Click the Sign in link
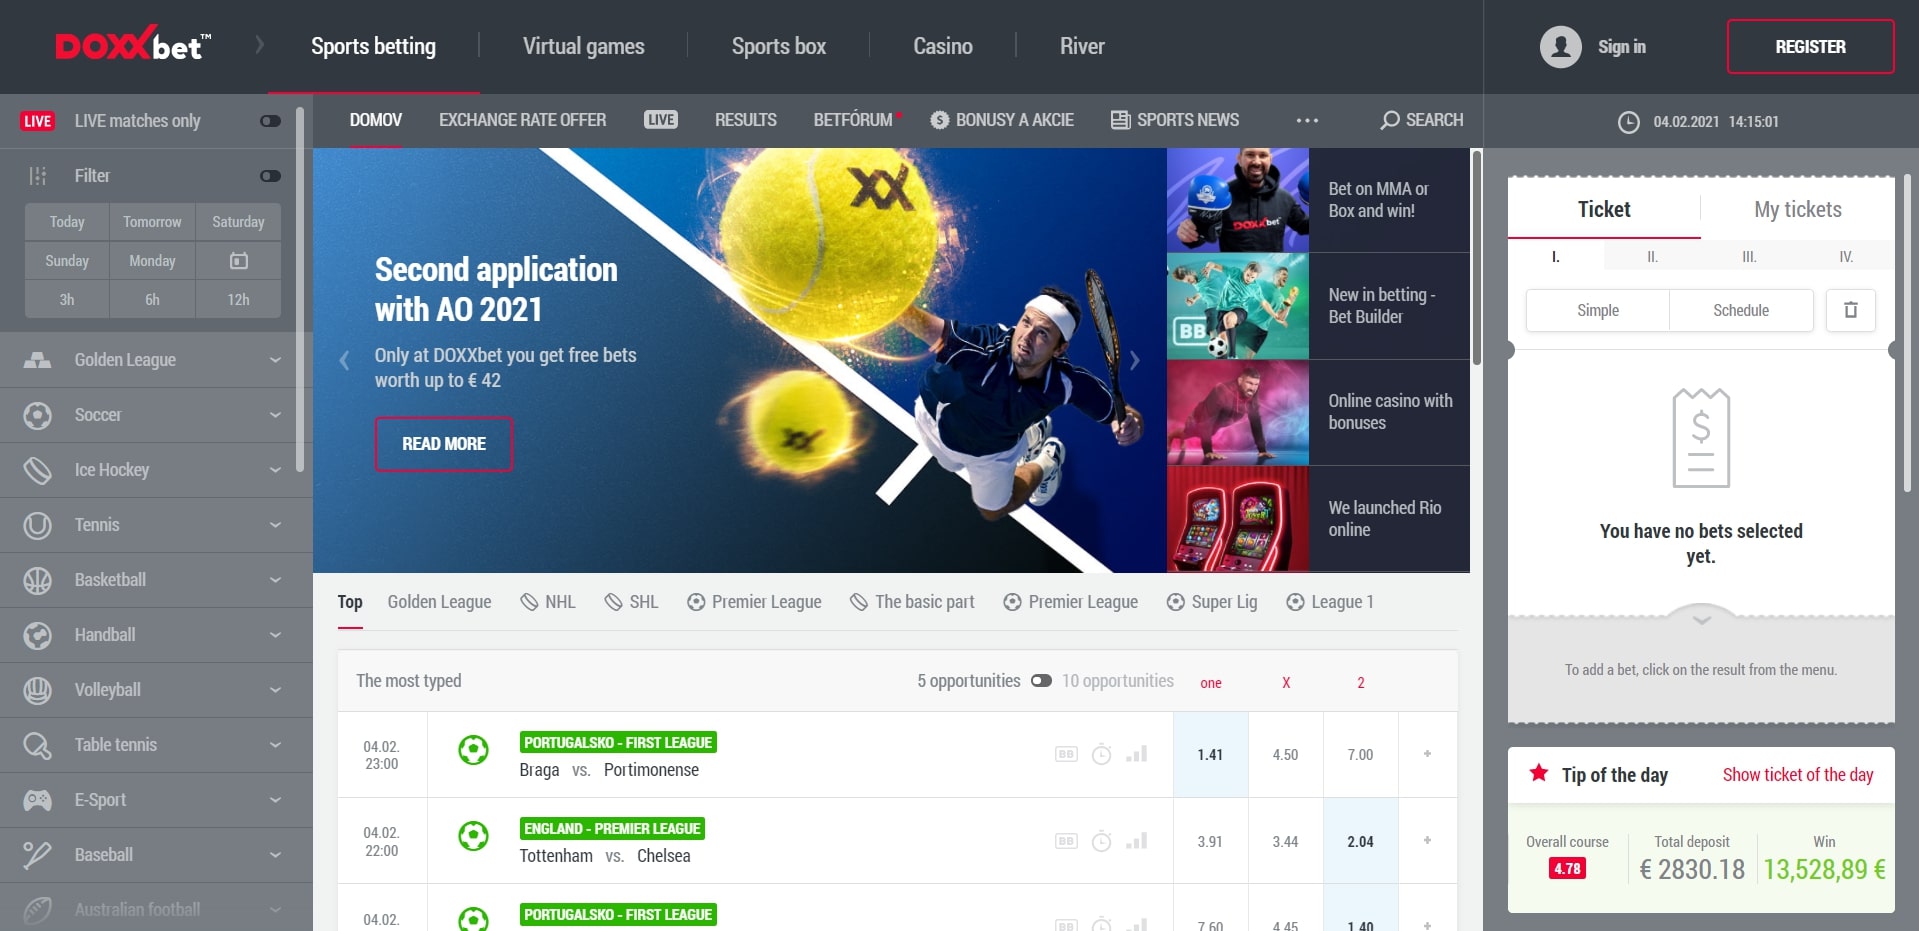 (1622, 46)
